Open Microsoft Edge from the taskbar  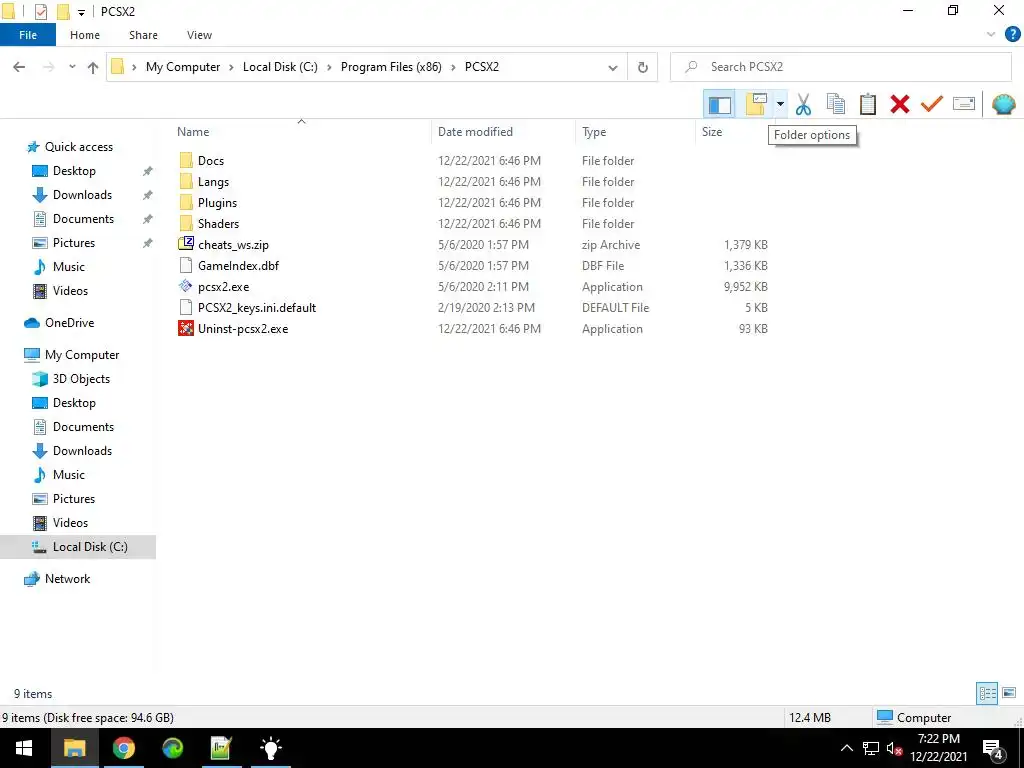(172, 748)
